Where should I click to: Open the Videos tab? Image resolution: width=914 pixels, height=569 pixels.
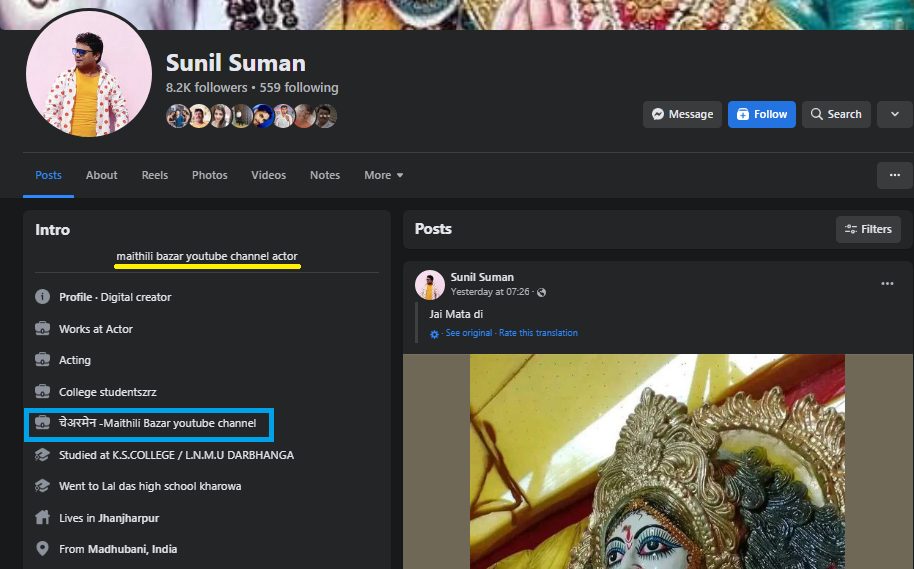click(x=268, y=175)
